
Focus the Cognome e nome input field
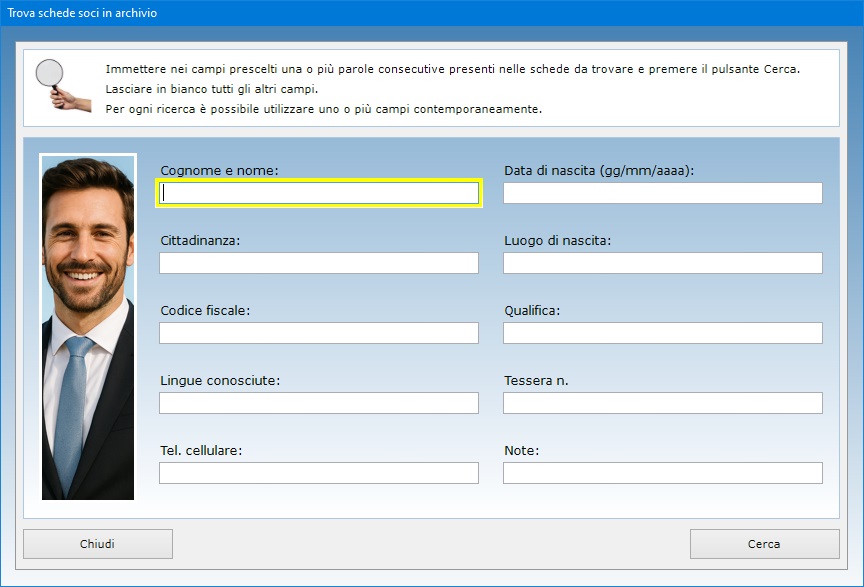pyautogui.click(x=319, y=193)
